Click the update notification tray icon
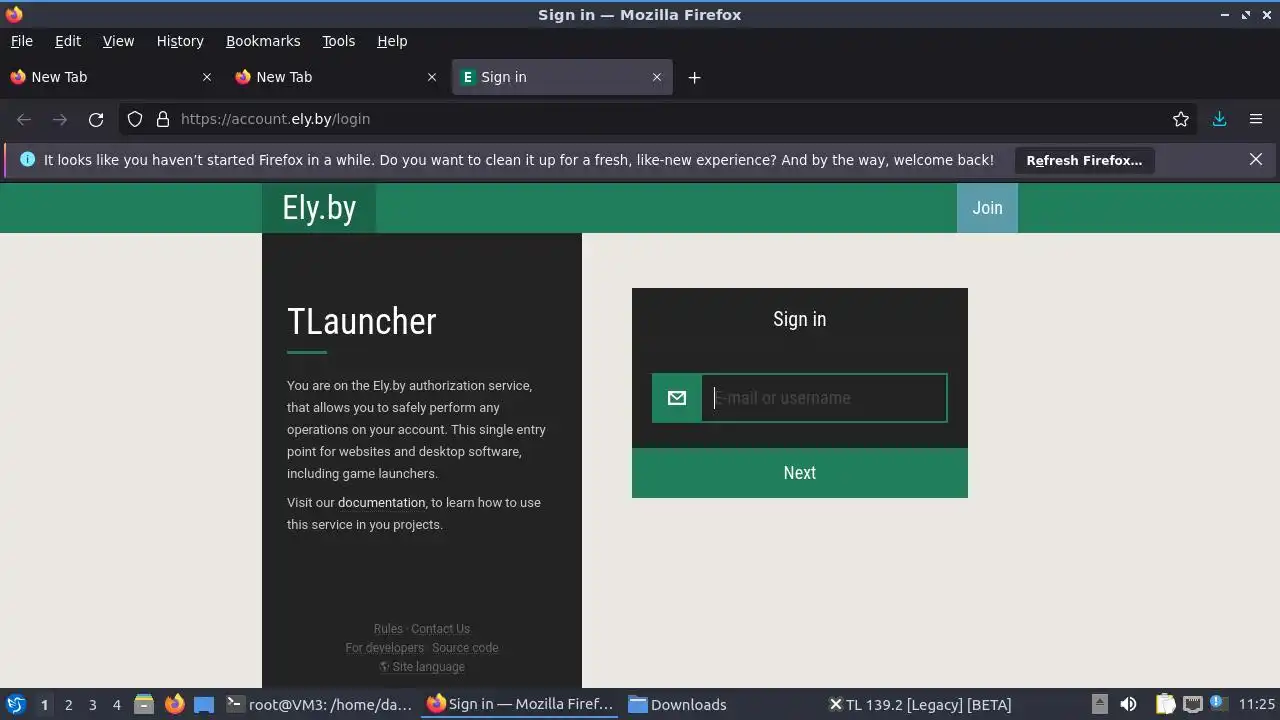The width and height of the screenshot is (1280, 720). 1218,704
